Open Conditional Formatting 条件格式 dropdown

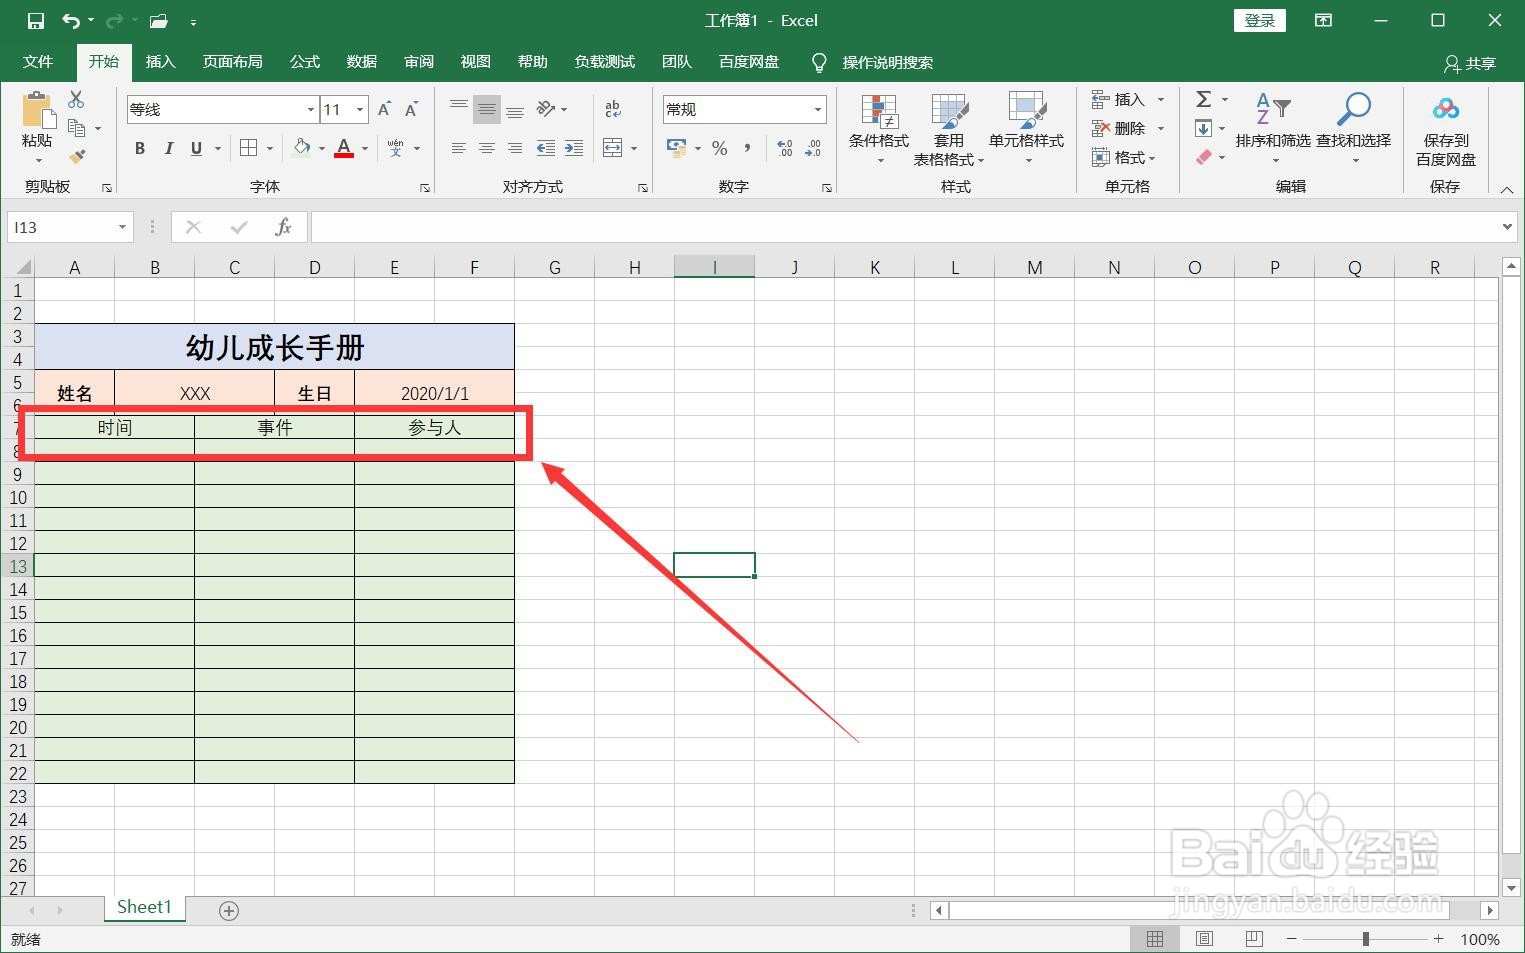click(x=879, y=130)
